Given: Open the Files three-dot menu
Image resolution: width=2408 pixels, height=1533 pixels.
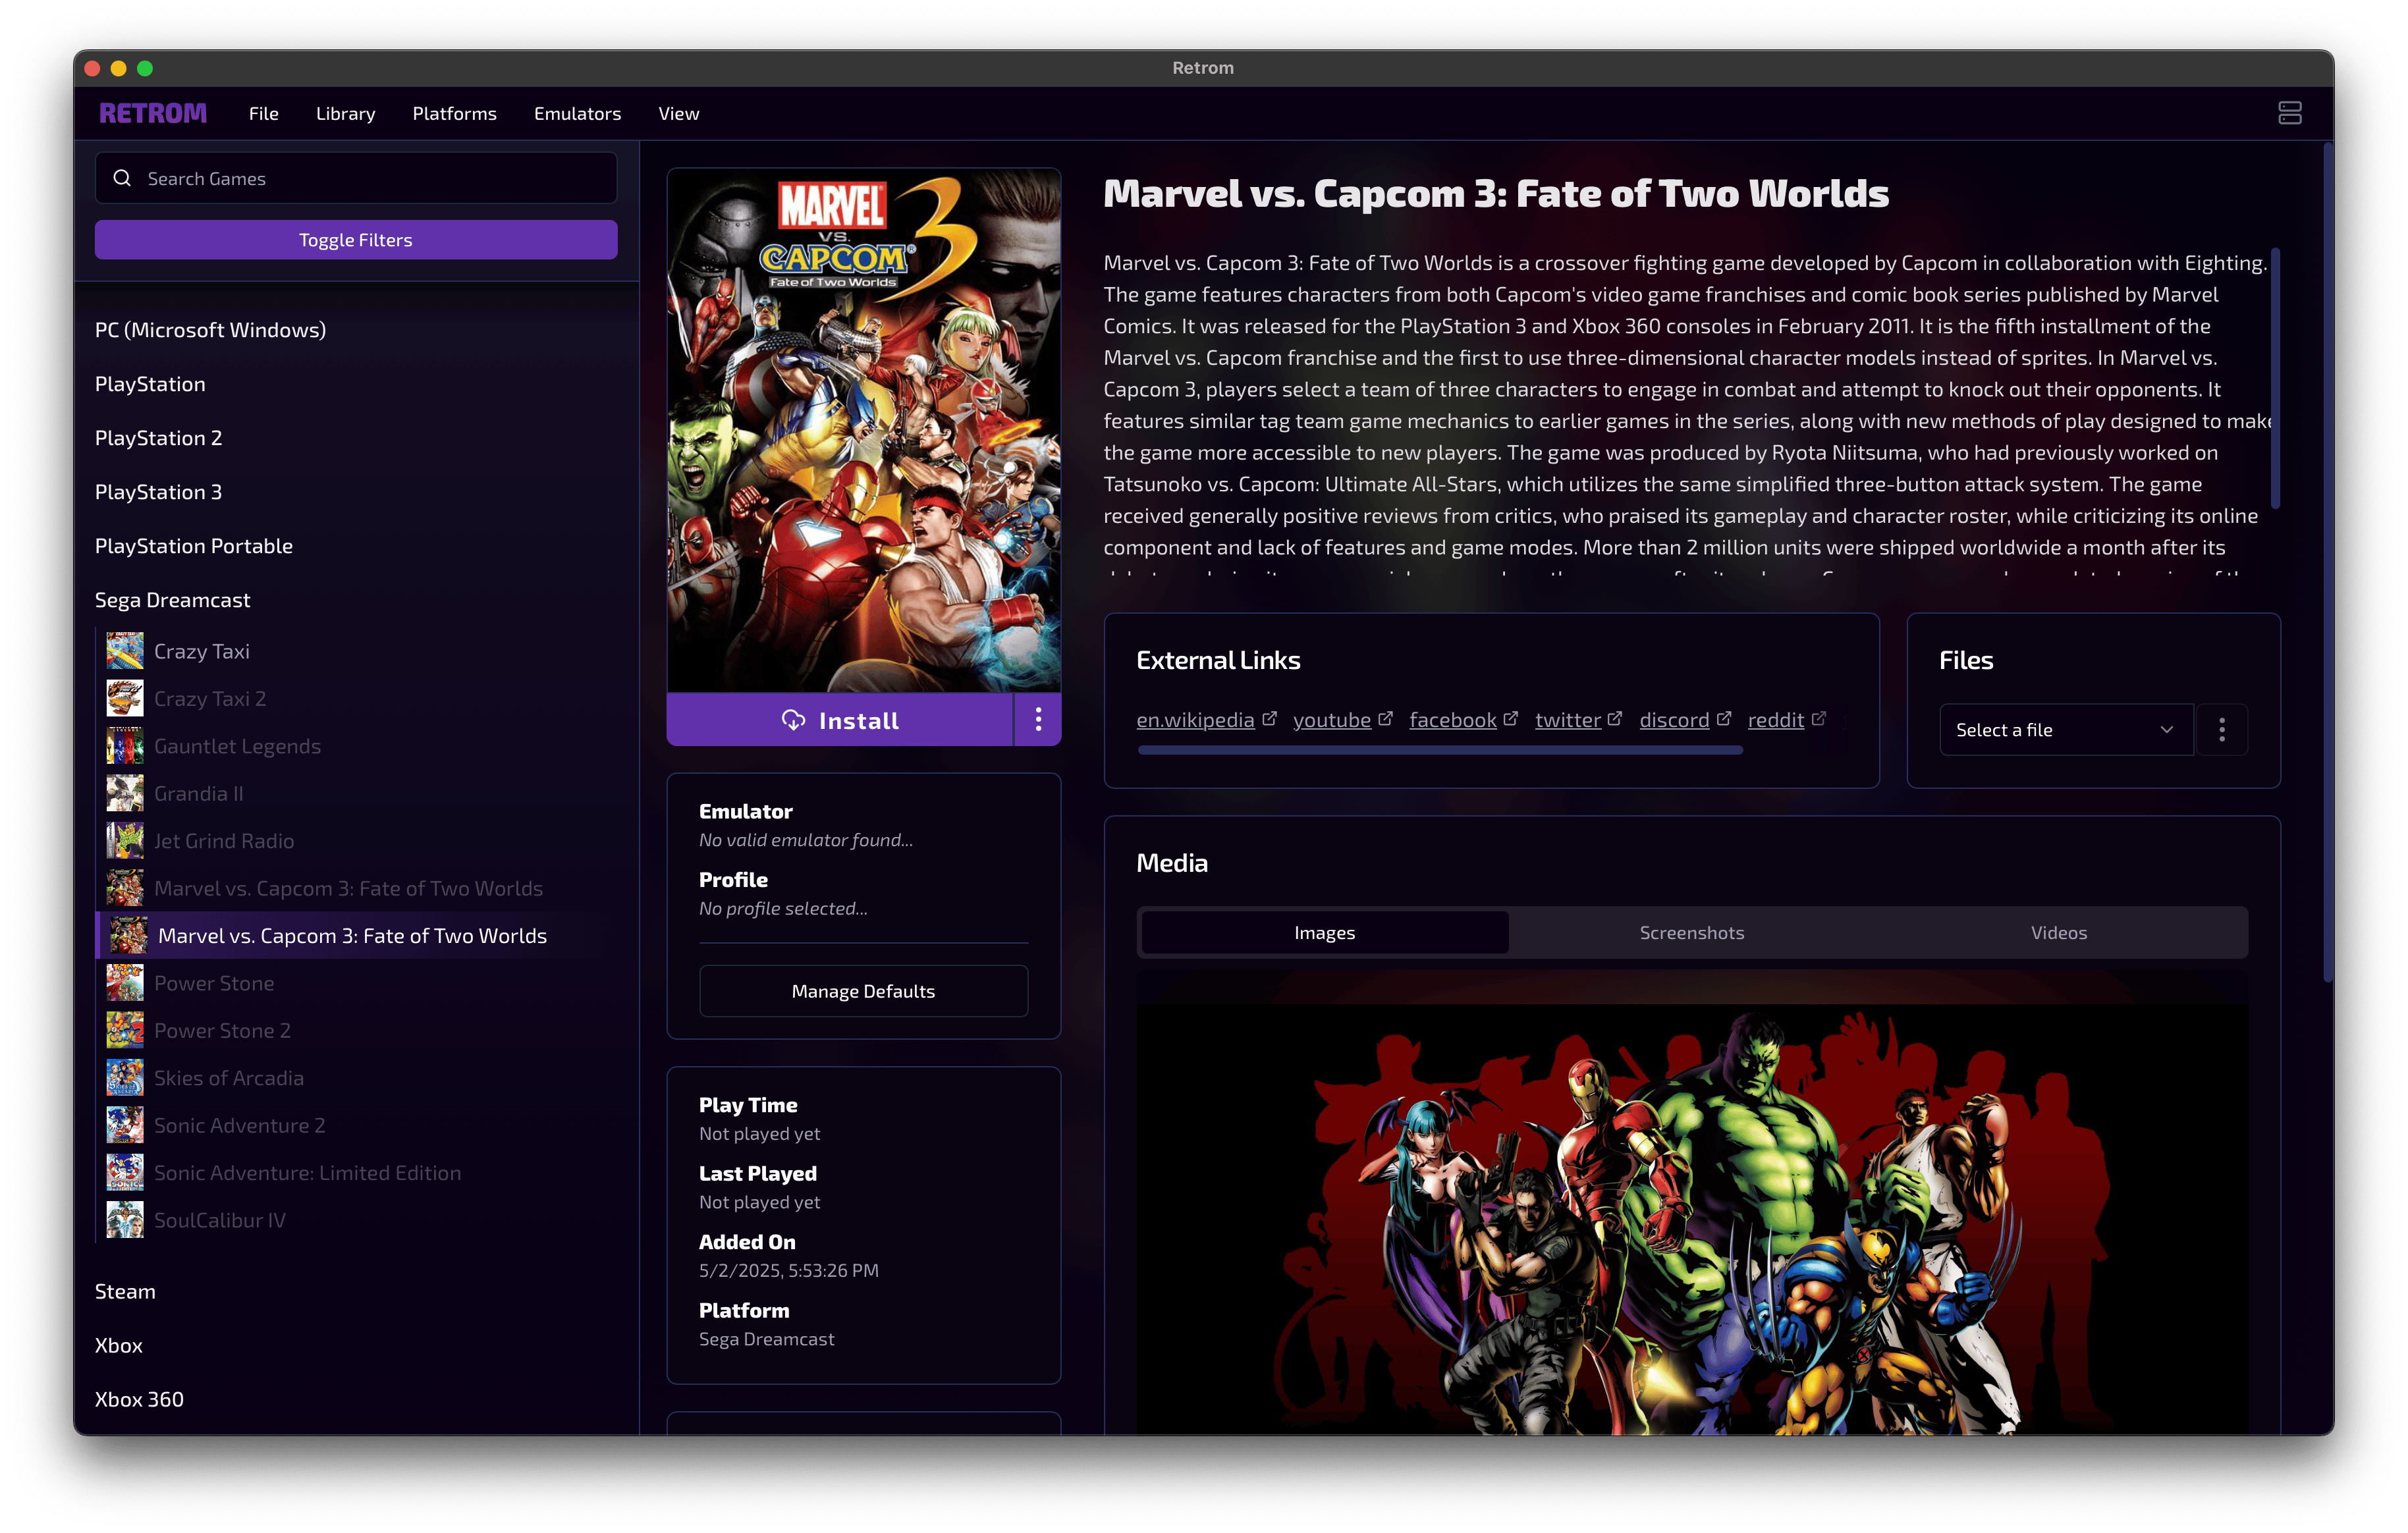Looking at the screenshot, I should (x=2221, y=730).
